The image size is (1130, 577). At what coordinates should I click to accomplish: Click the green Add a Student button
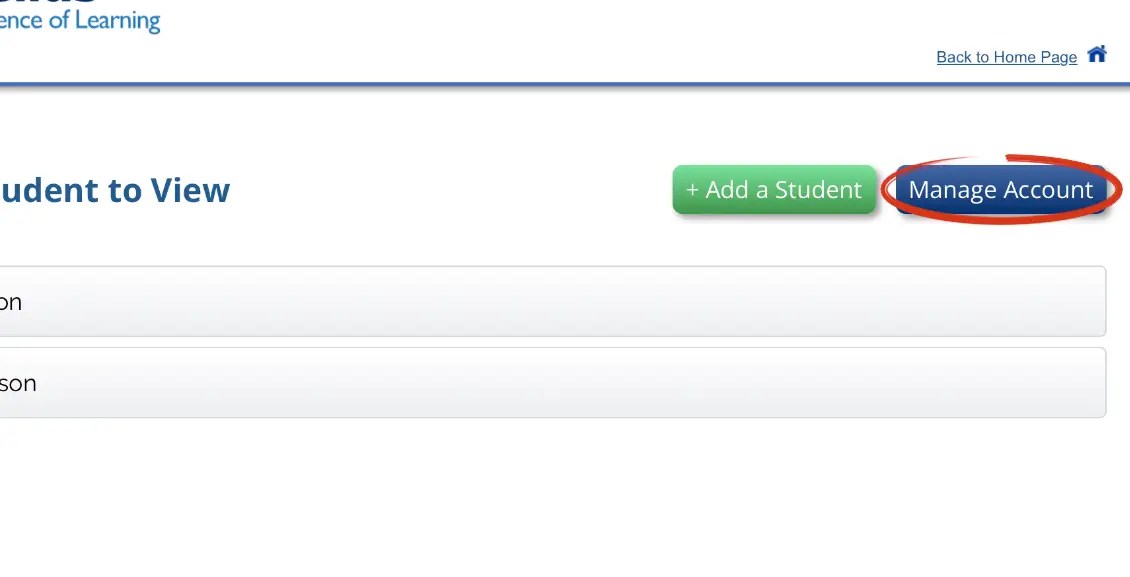pos(775,189)
